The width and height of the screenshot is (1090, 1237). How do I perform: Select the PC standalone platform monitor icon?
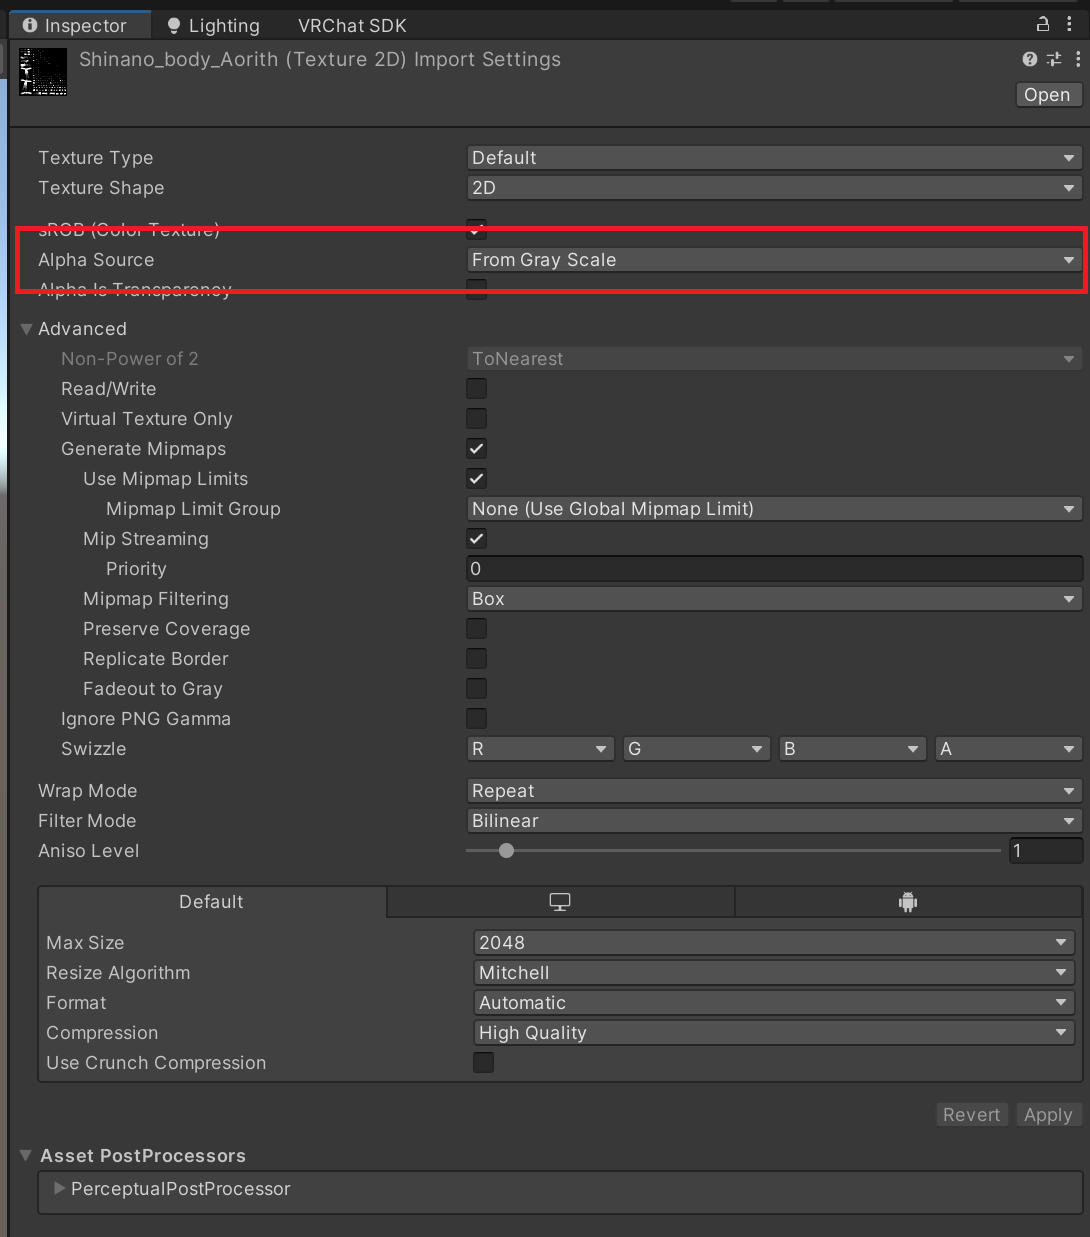pos(560,902)
